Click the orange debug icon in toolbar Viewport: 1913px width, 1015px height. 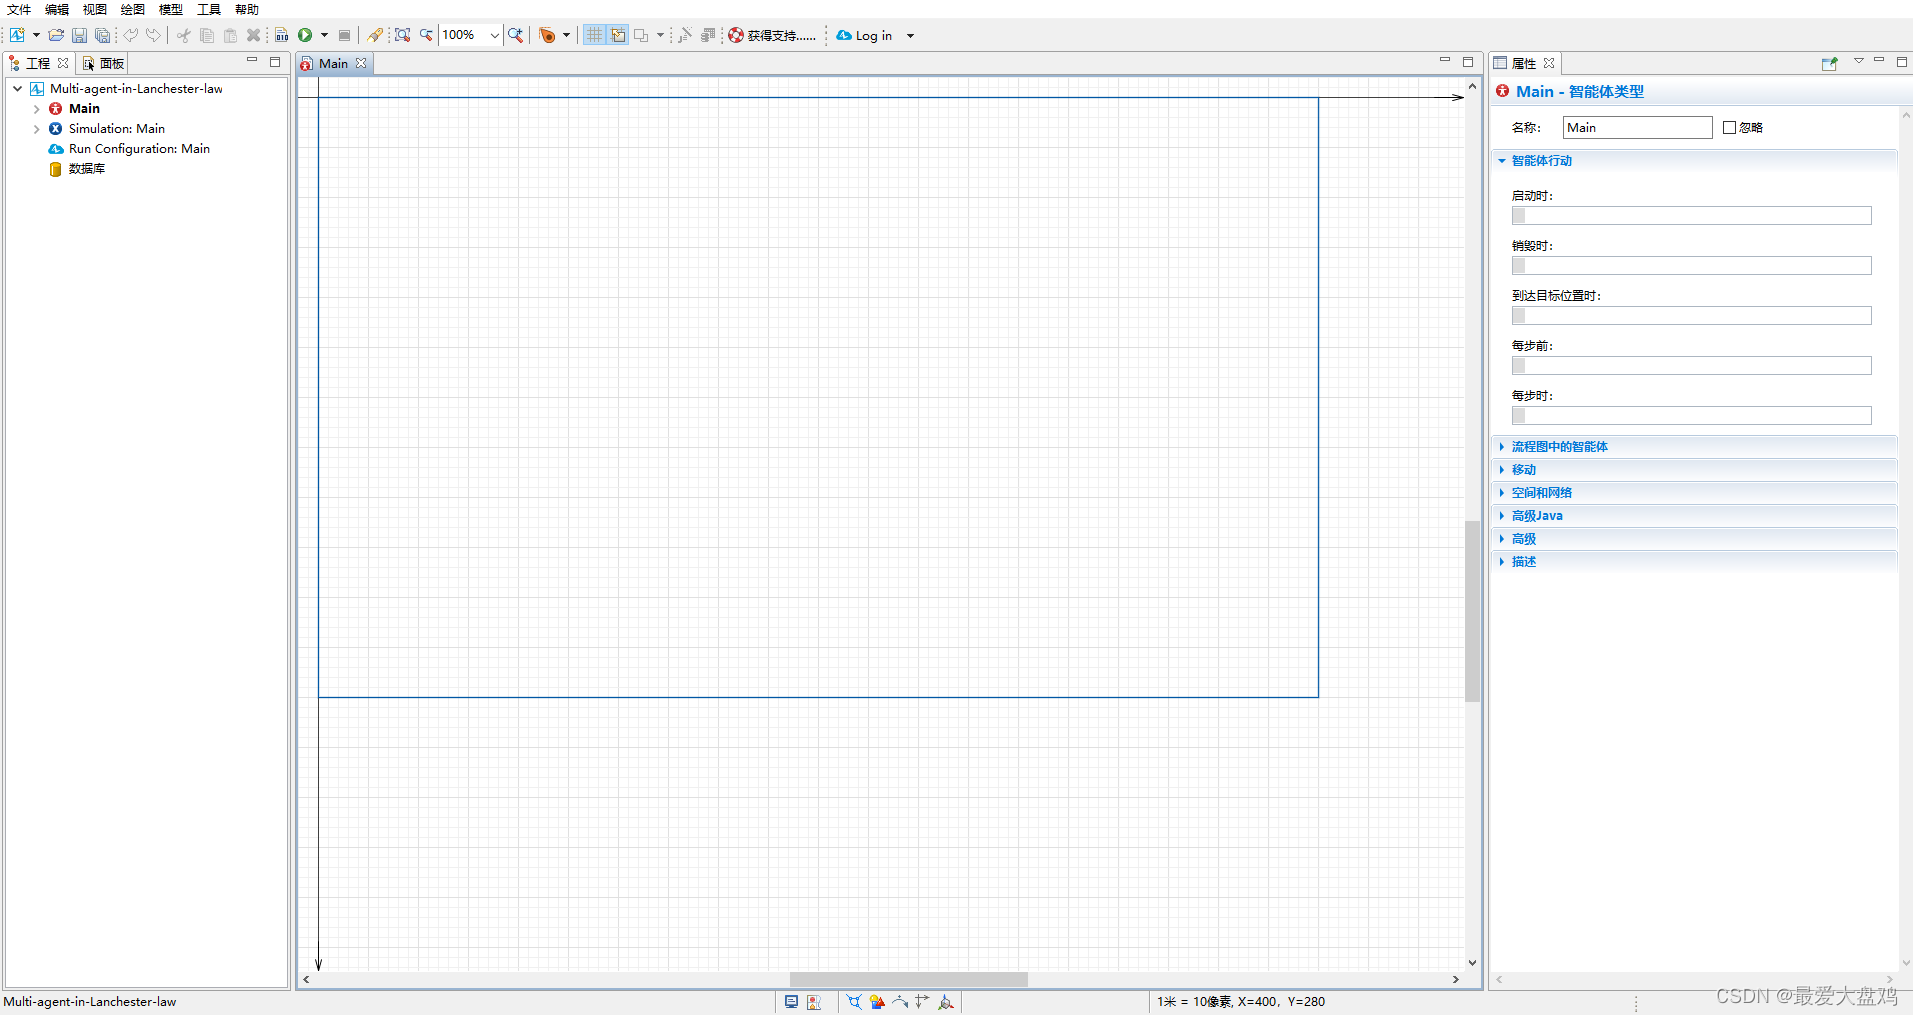[547, 35]
